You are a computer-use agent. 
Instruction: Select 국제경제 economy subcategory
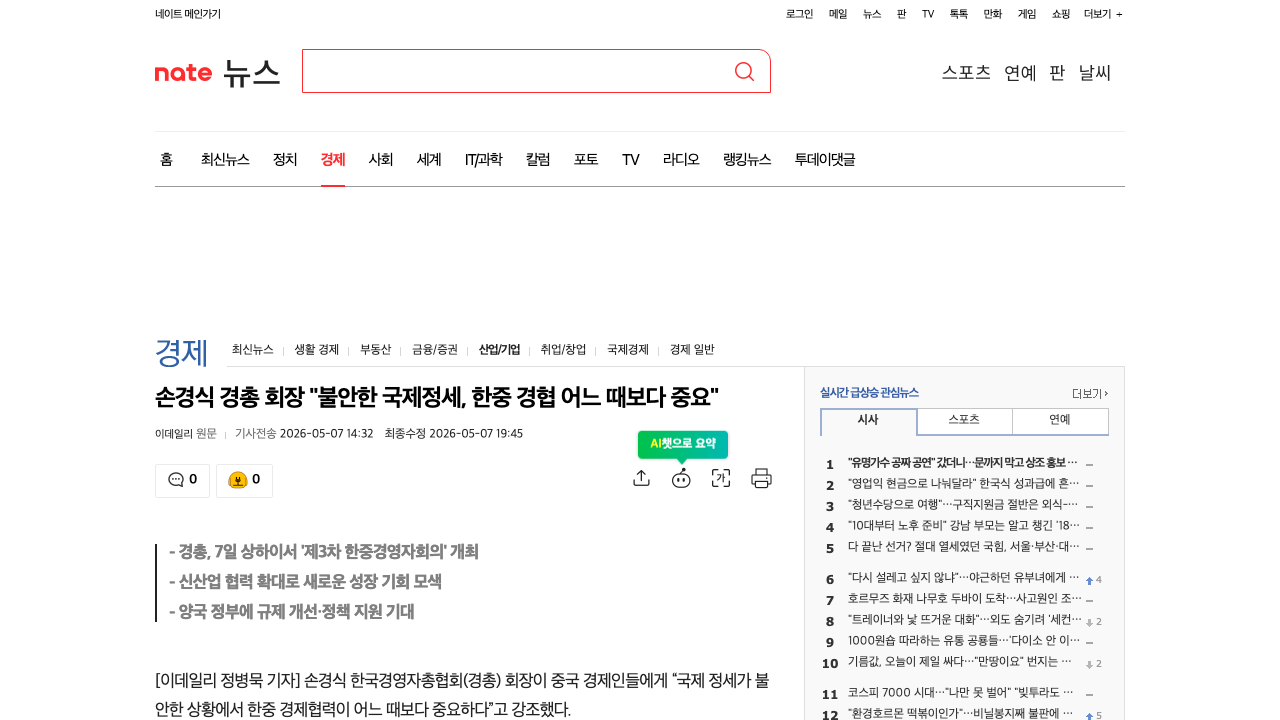pos(628,350)
